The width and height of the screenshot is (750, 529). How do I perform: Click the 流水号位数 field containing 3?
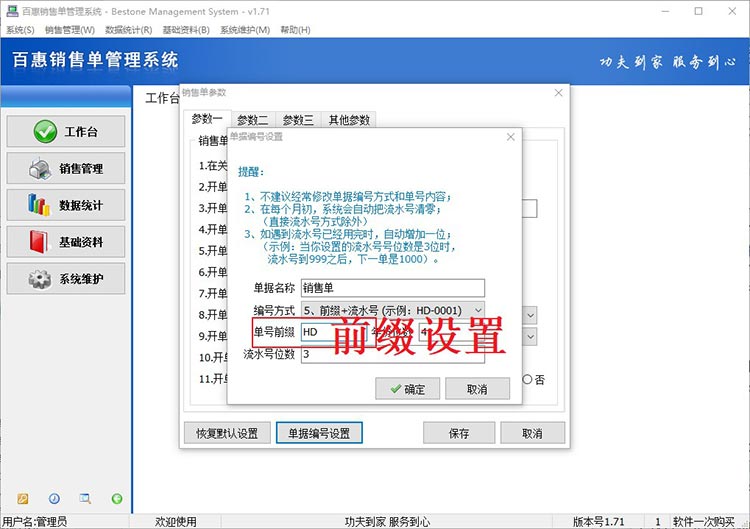pyautogui.click(x=393, y=356)
